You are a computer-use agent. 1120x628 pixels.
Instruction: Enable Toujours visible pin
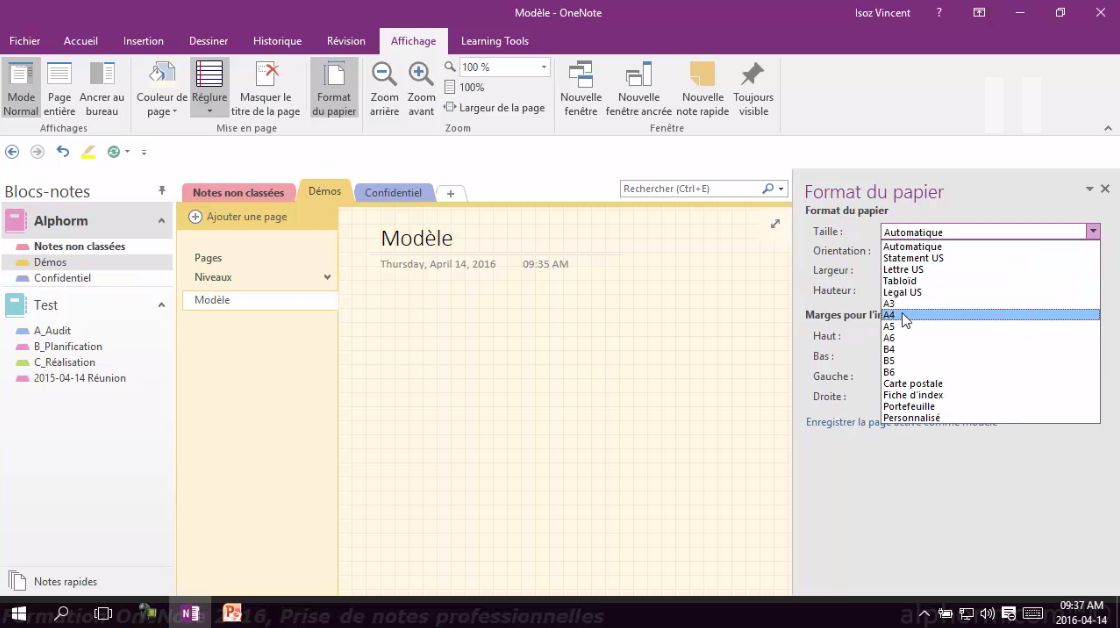tap(753, 89)
